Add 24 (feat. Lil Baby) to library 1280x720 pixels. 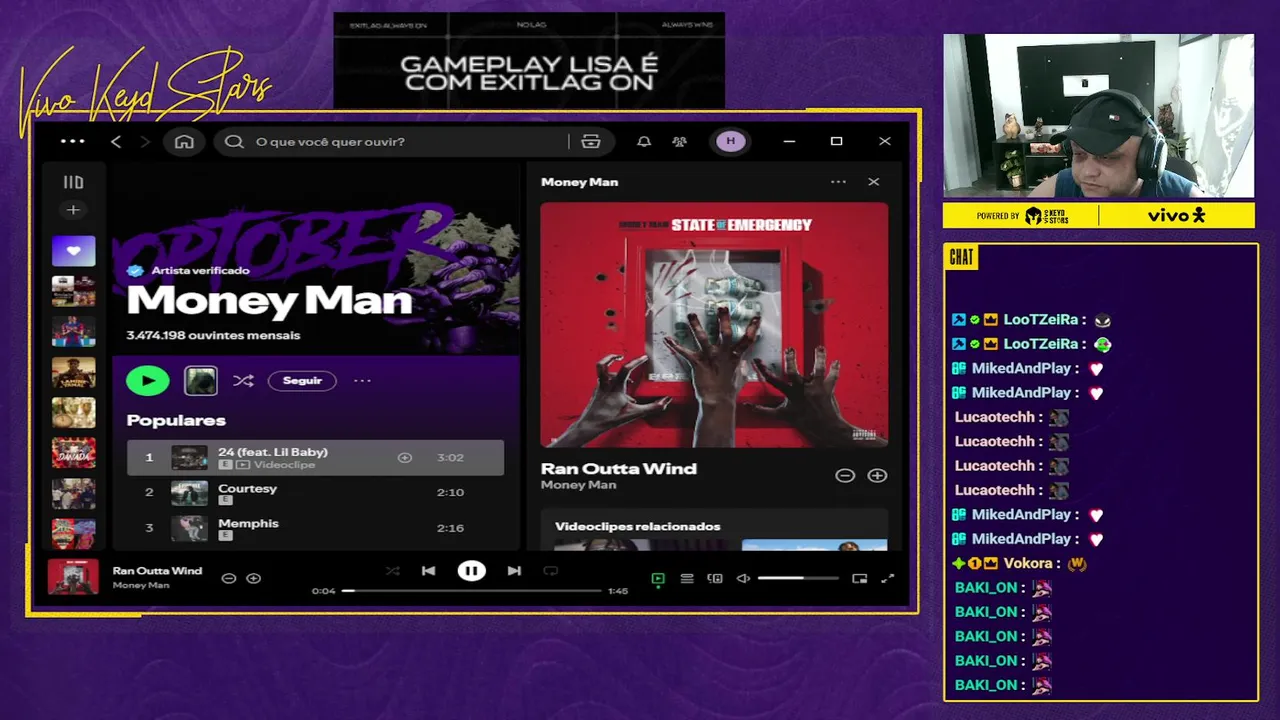[x=405, y=458]
